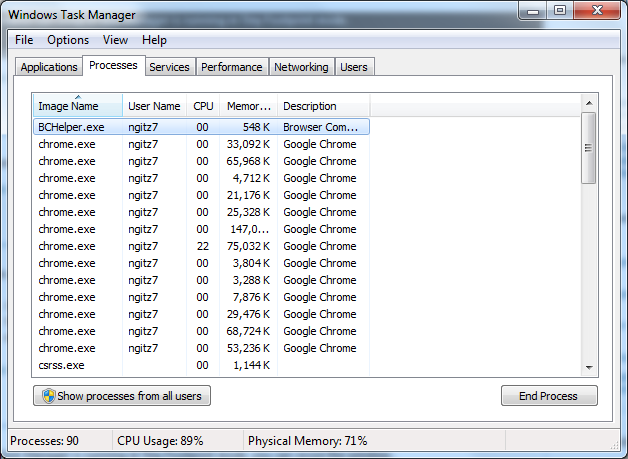Click the shield icon on Show processes button
The height and width of the screenshot is (459, 628).
pos(47,396)
